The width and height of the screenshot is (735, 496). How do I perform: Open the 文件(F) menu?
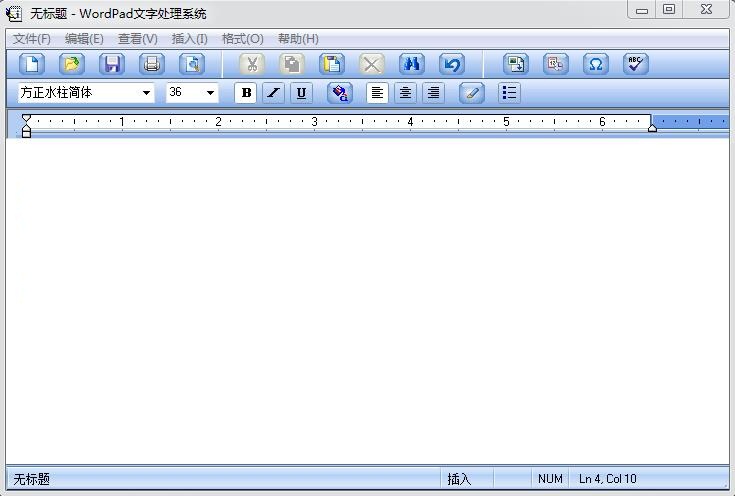tap(31, 39)
